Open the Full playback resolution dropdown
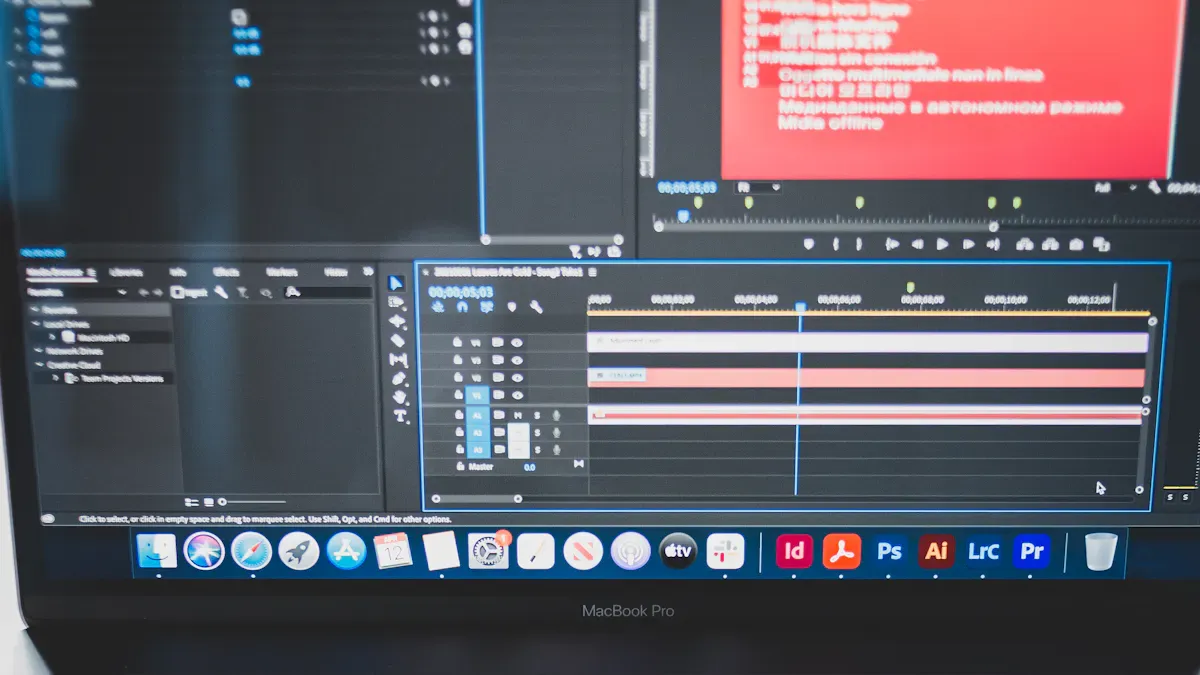 pyautogui.click(x=1116, y=187)
